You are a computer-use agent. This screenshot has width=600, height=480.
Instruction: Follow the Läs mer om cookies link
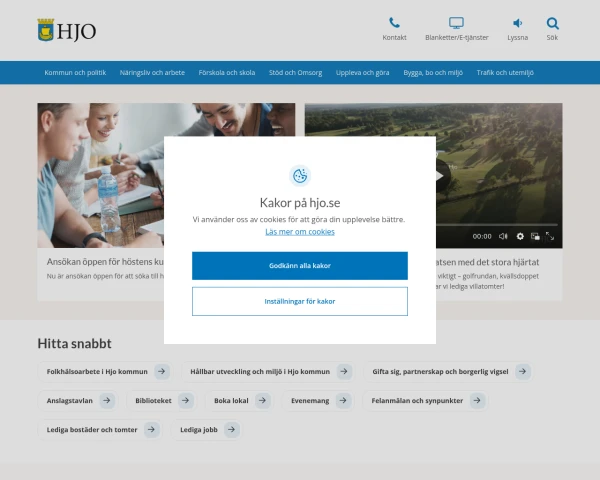click(x=300, y=232)
